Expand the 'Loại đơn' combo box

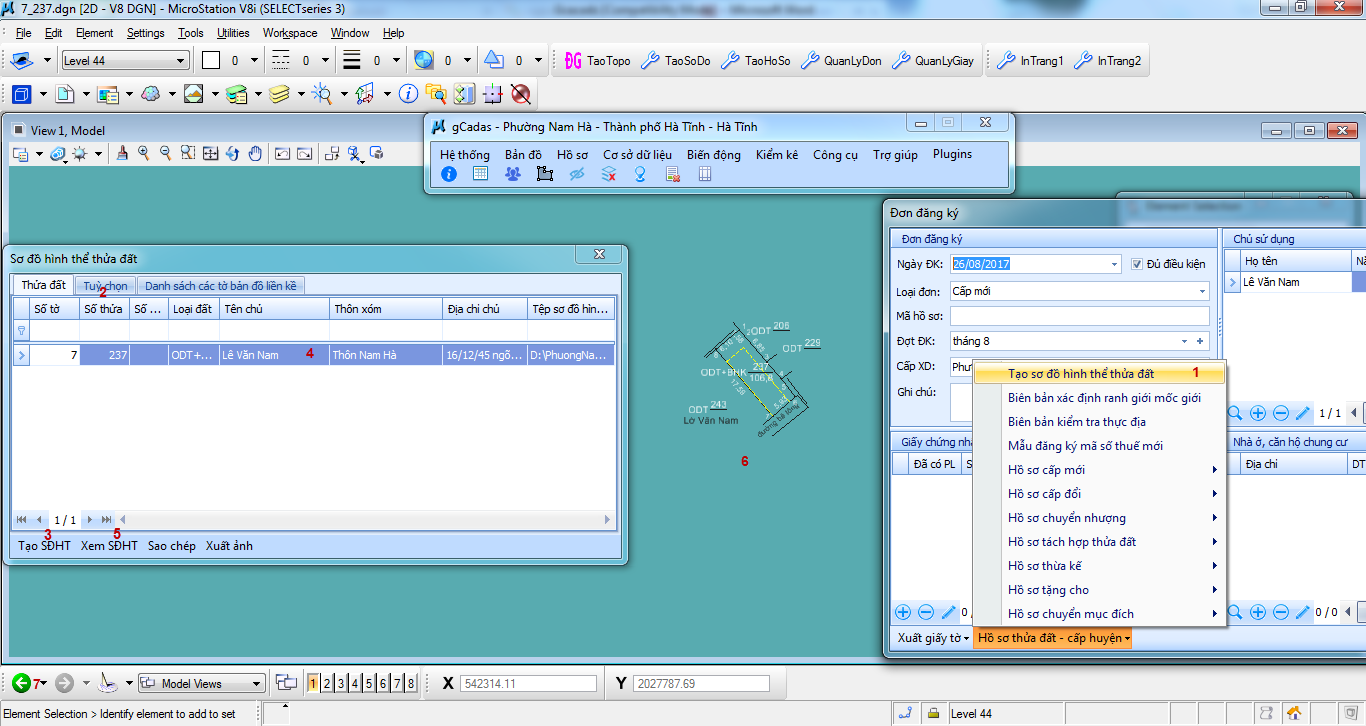(1202, 291)
